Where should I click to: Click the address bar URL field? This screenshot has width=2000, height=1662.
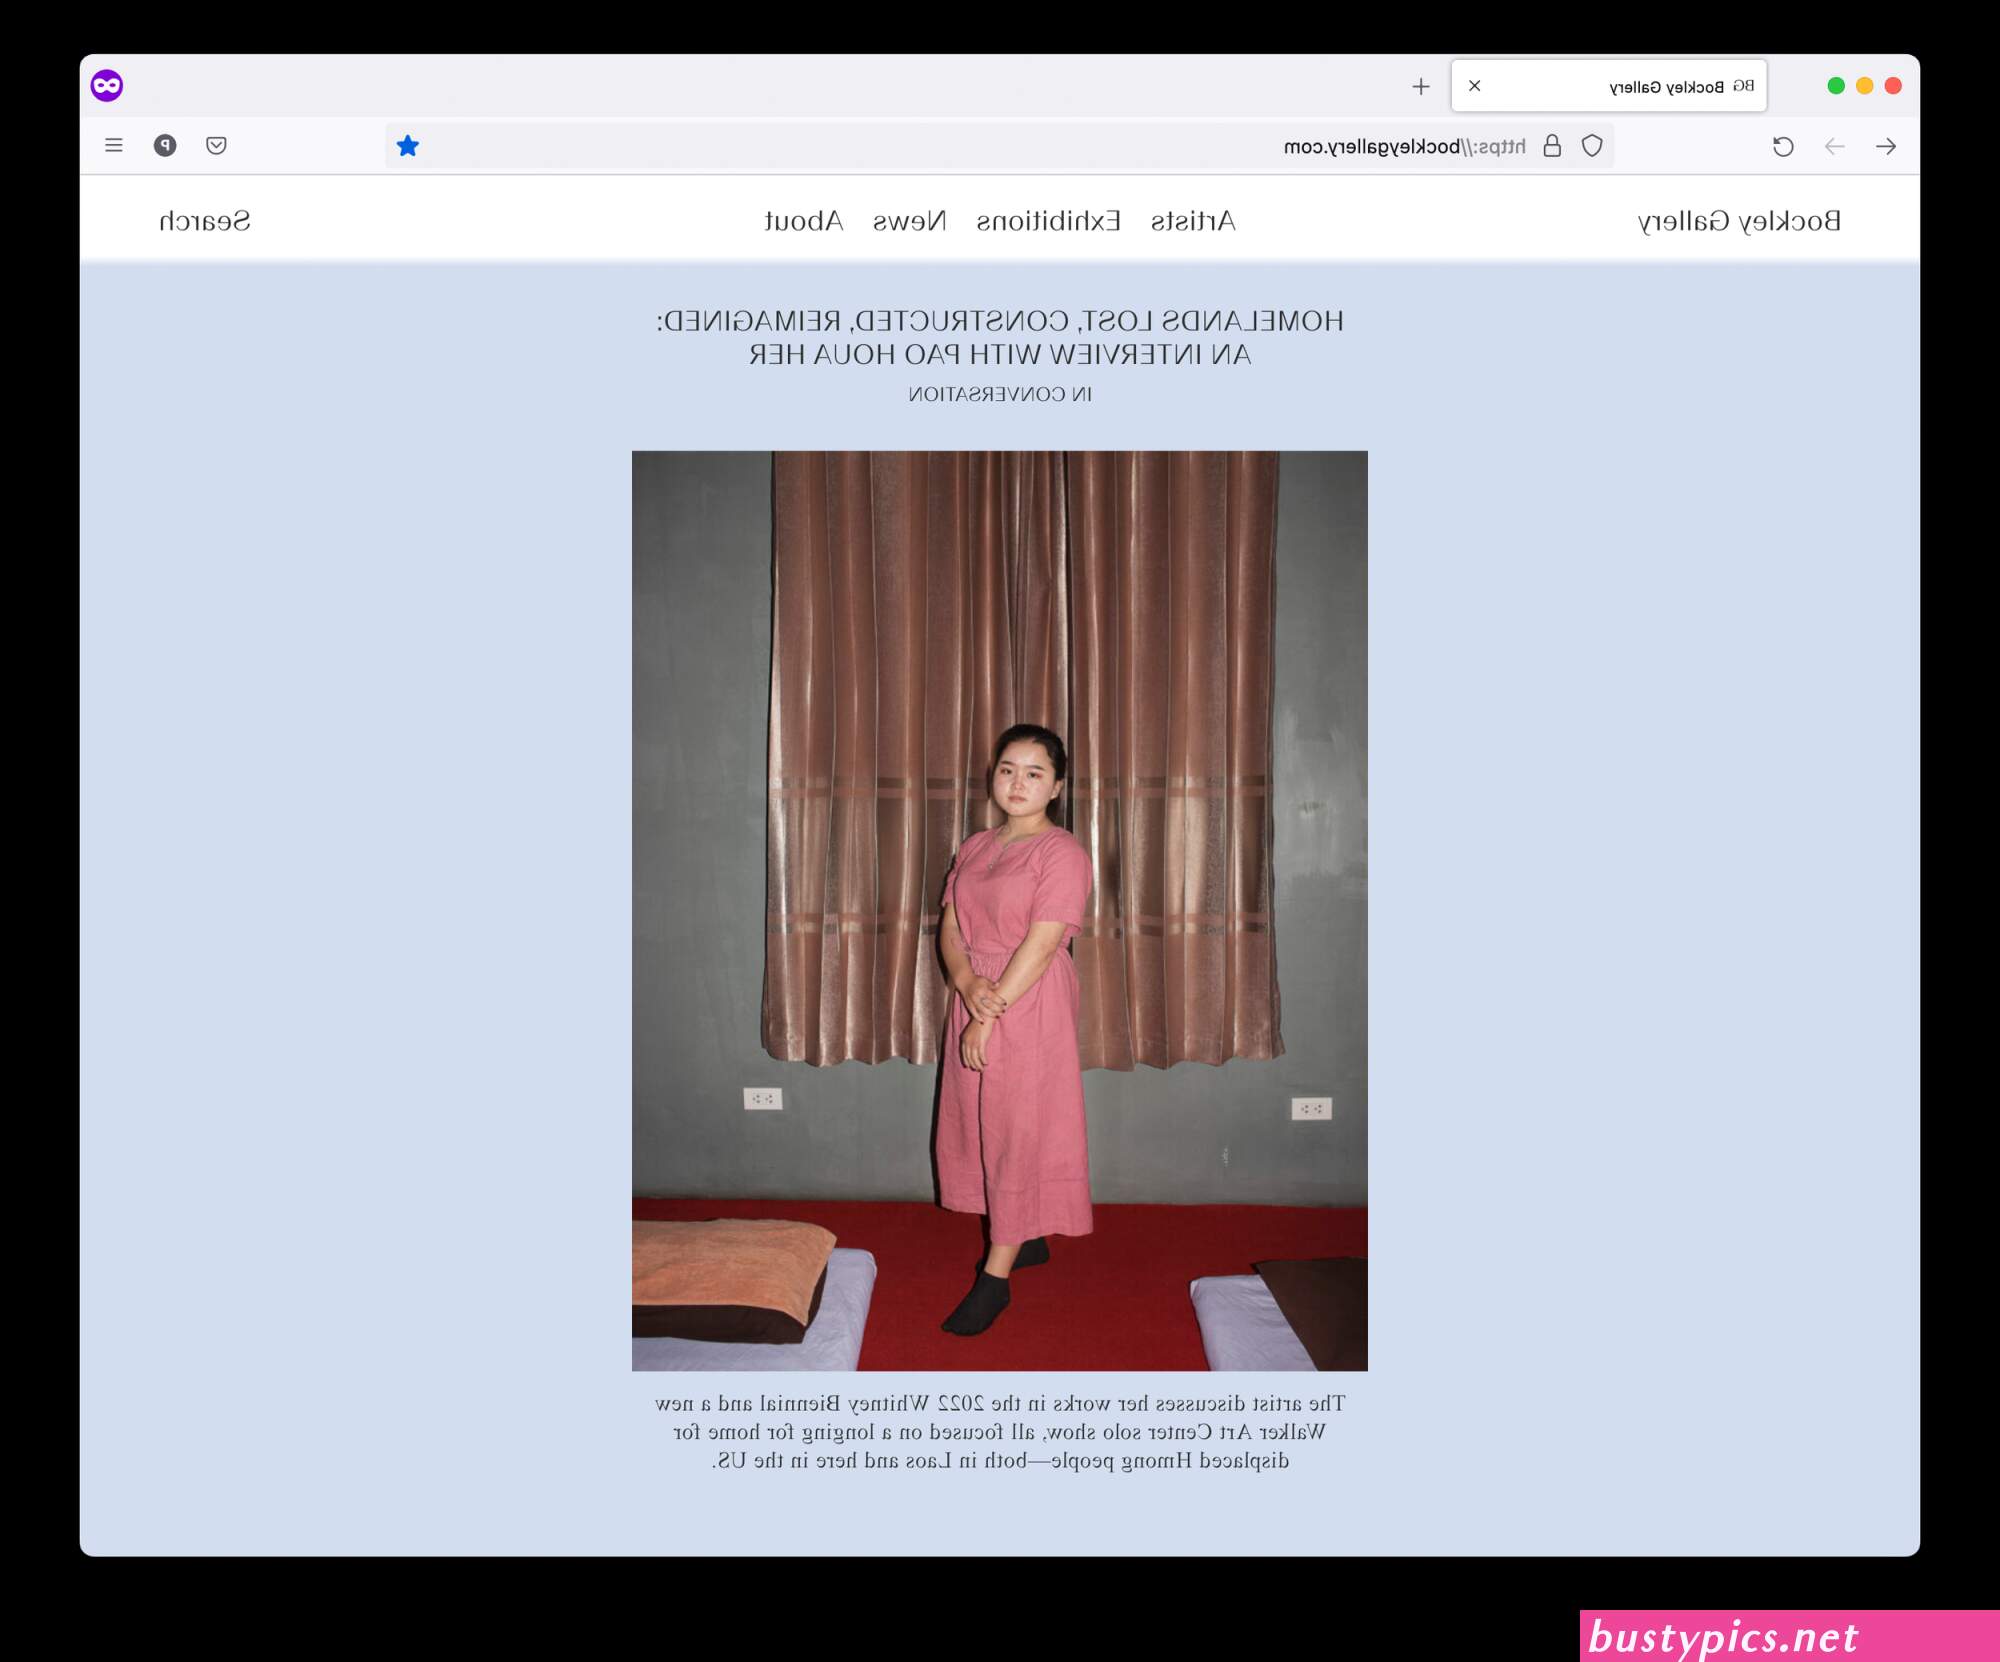[1000, 146]
